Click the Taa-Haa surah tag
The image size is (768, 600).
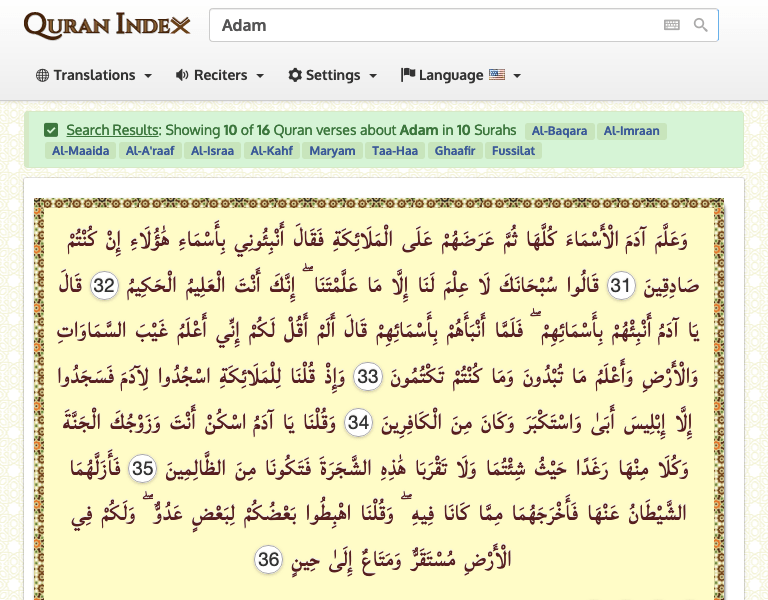pyautogui.click(x=395, y=151)
